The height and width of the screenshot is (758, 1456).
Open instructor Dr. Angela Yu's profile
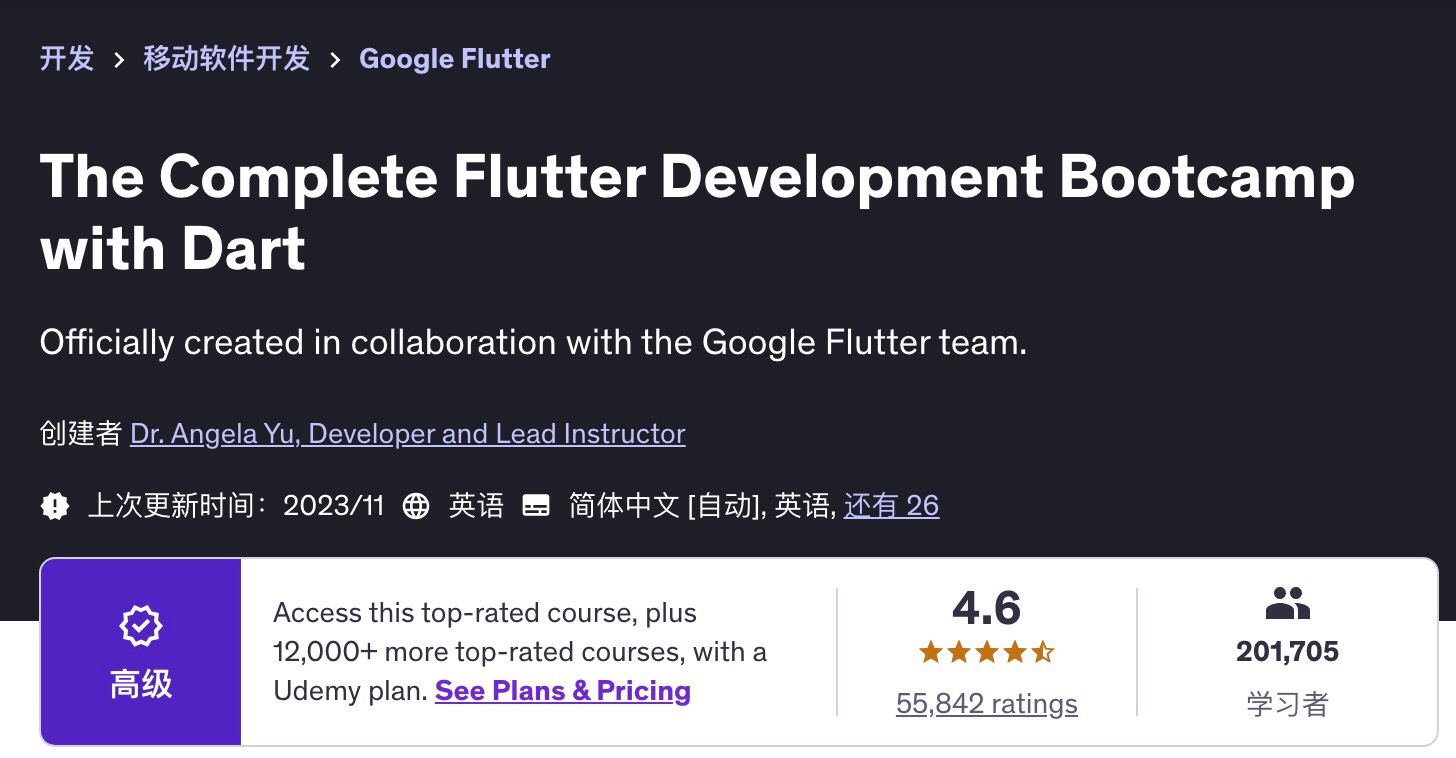pos(408,434)
